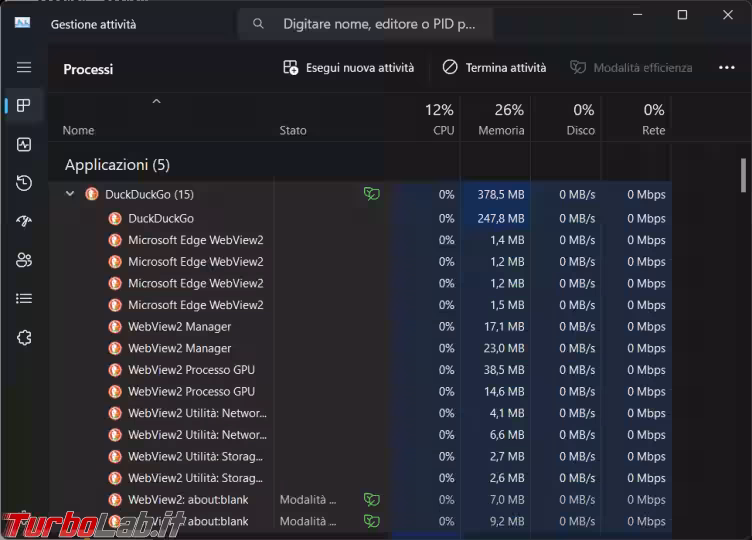Viewport: 752px width, 540px height.
Task: Click the Applicazioni (5) group heading
Action: pos(118,165)
